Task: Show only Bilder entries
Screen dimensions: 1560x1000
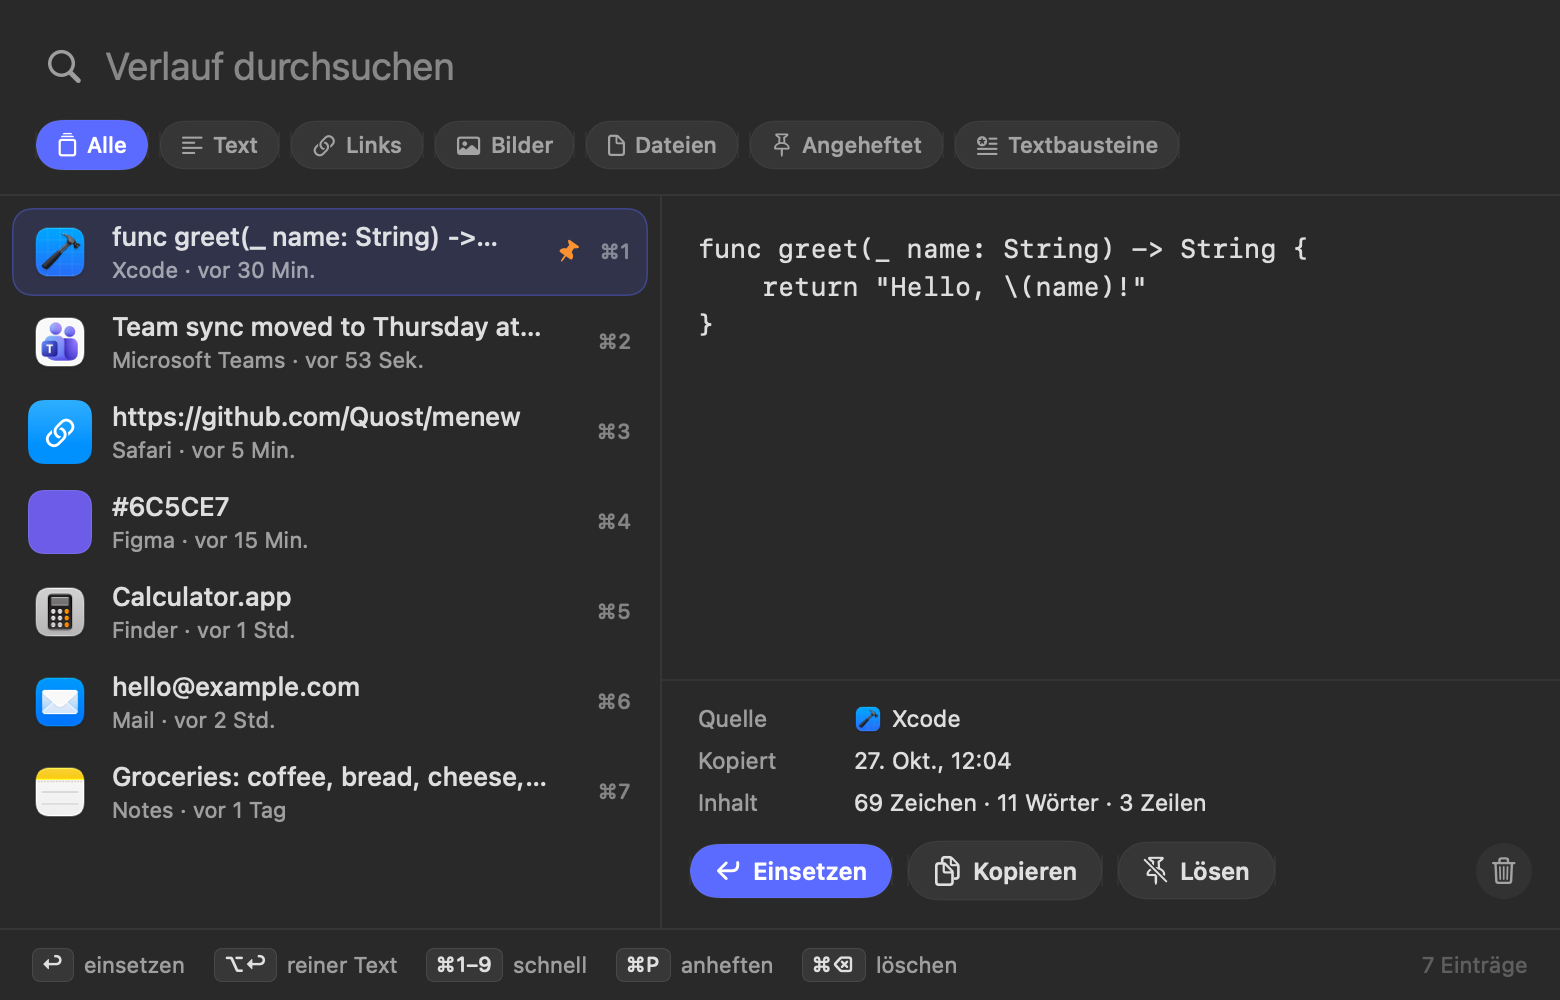Action: click(505, 145)
